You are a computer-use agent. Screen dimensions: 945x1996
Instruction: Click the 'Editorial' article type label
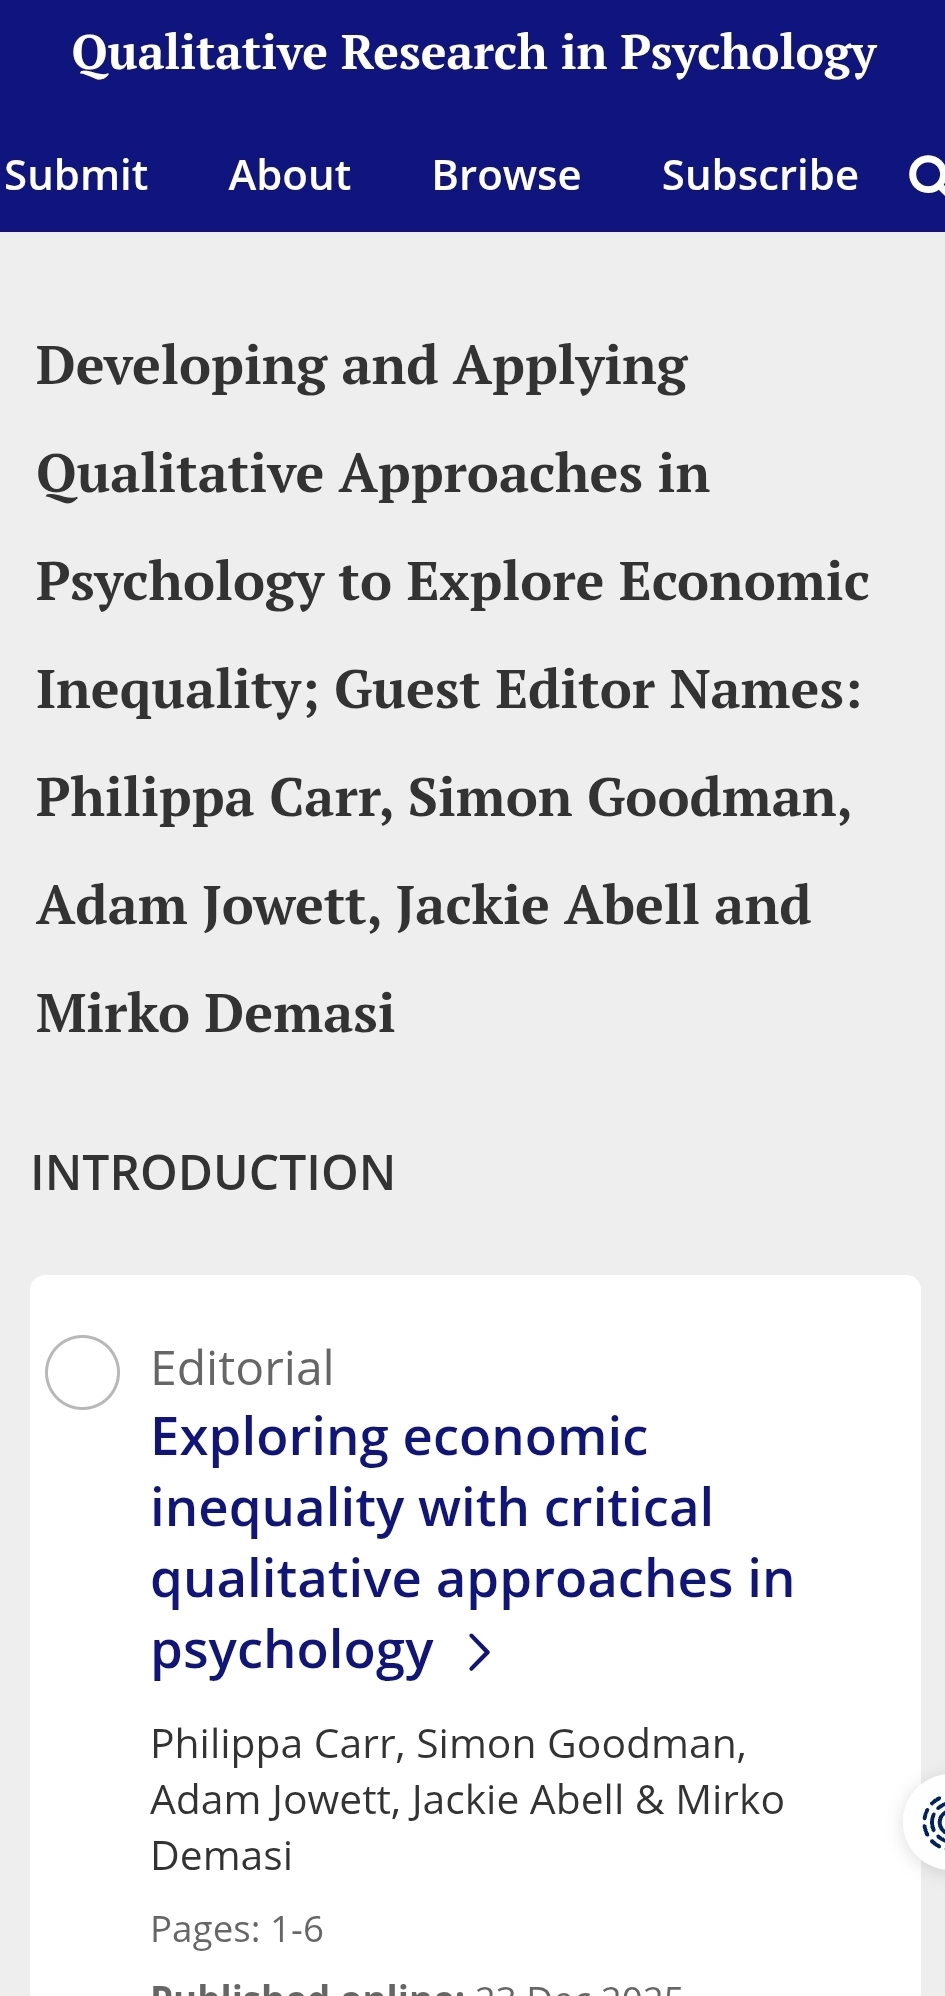(242, 1368)
